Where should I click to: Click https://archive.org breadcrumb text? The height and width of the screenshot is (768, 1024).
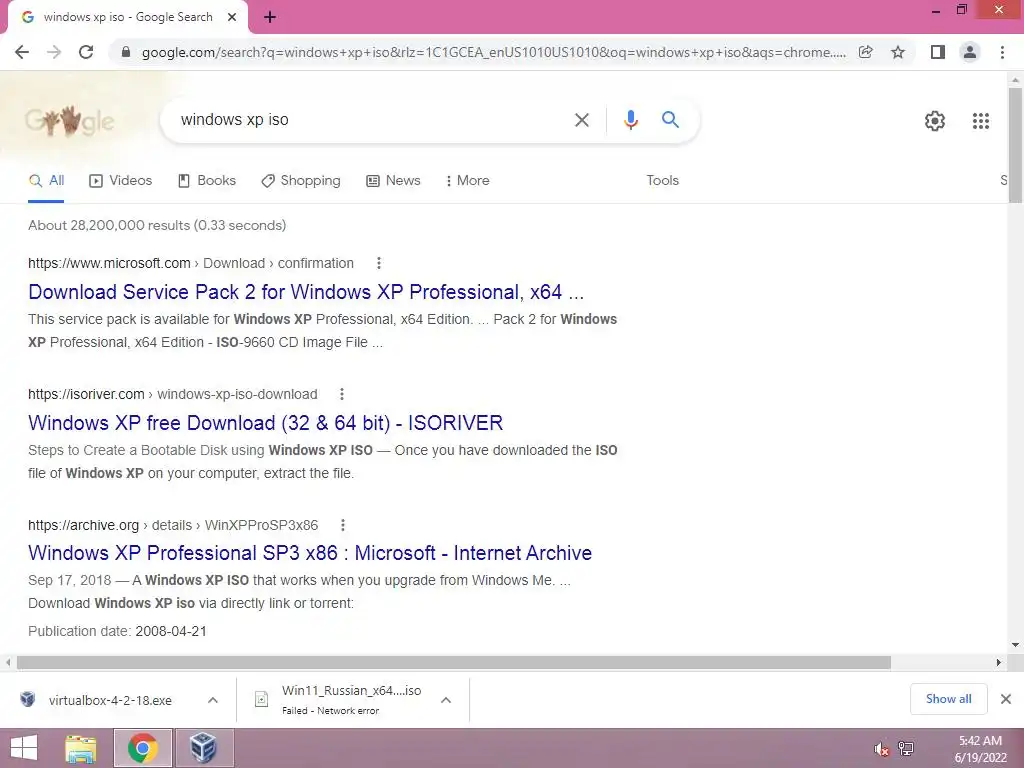pos(84,526)
